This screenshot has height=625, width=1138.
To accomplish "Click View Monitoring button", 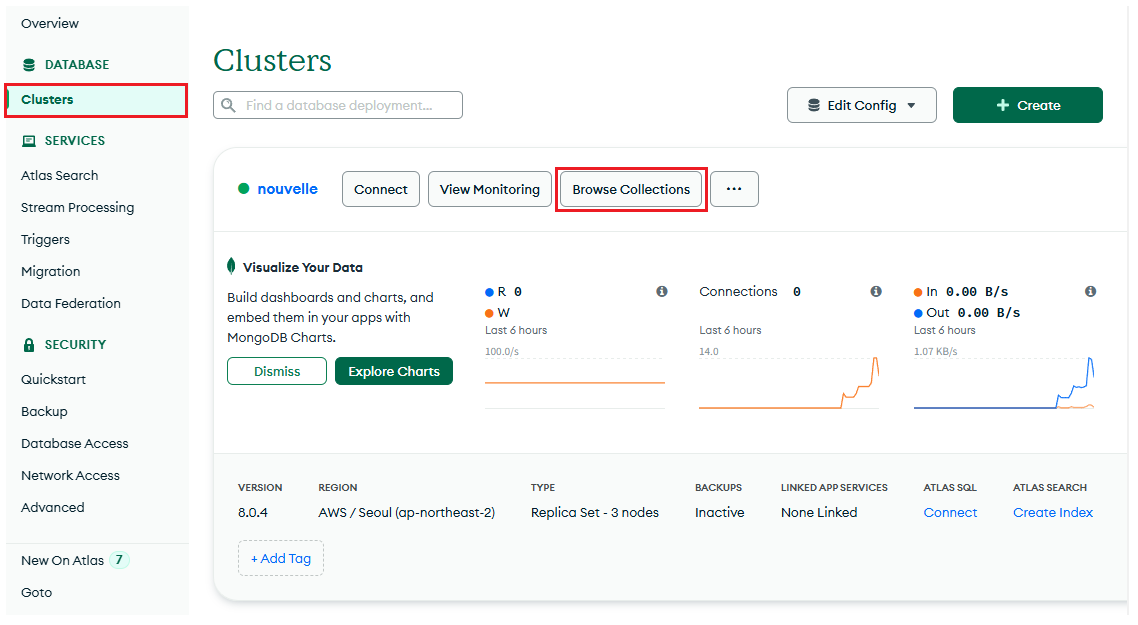I will (x=490, y=189).
